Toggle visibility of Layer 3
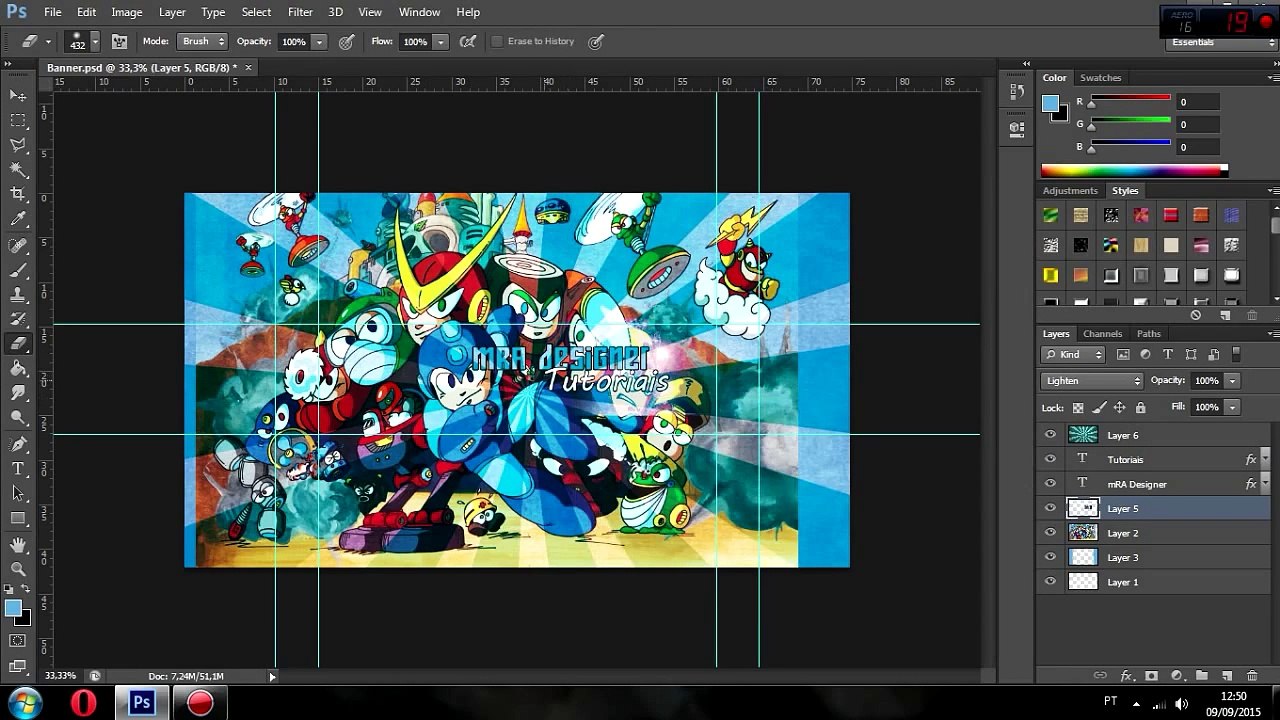Image resolution: width=1280 pixels, height=720 pixels. 1050,557
